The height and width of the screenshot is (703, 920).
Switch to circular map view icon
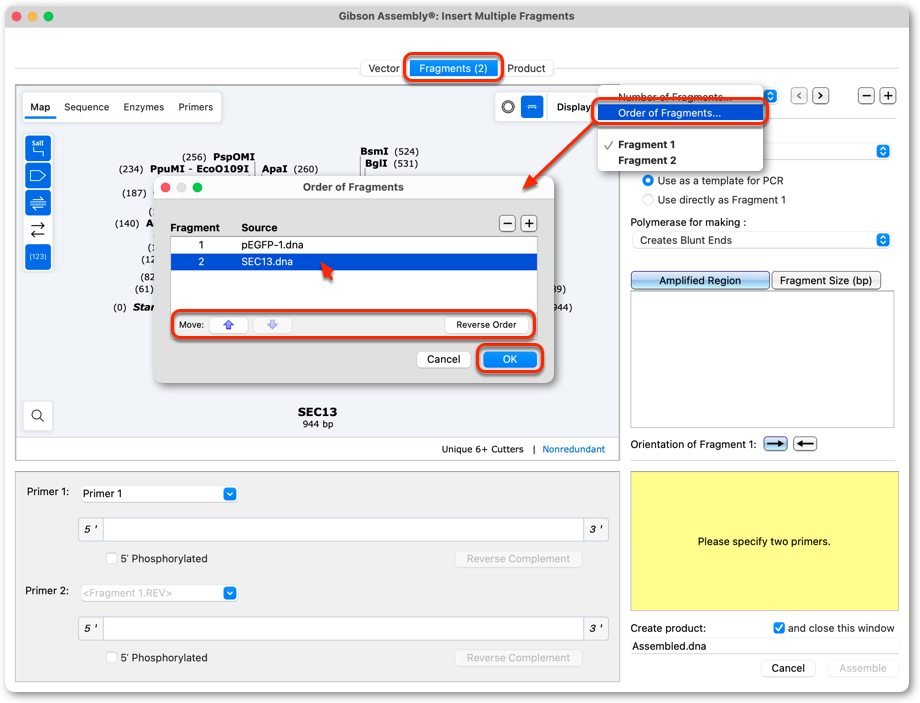coord(508,107)
